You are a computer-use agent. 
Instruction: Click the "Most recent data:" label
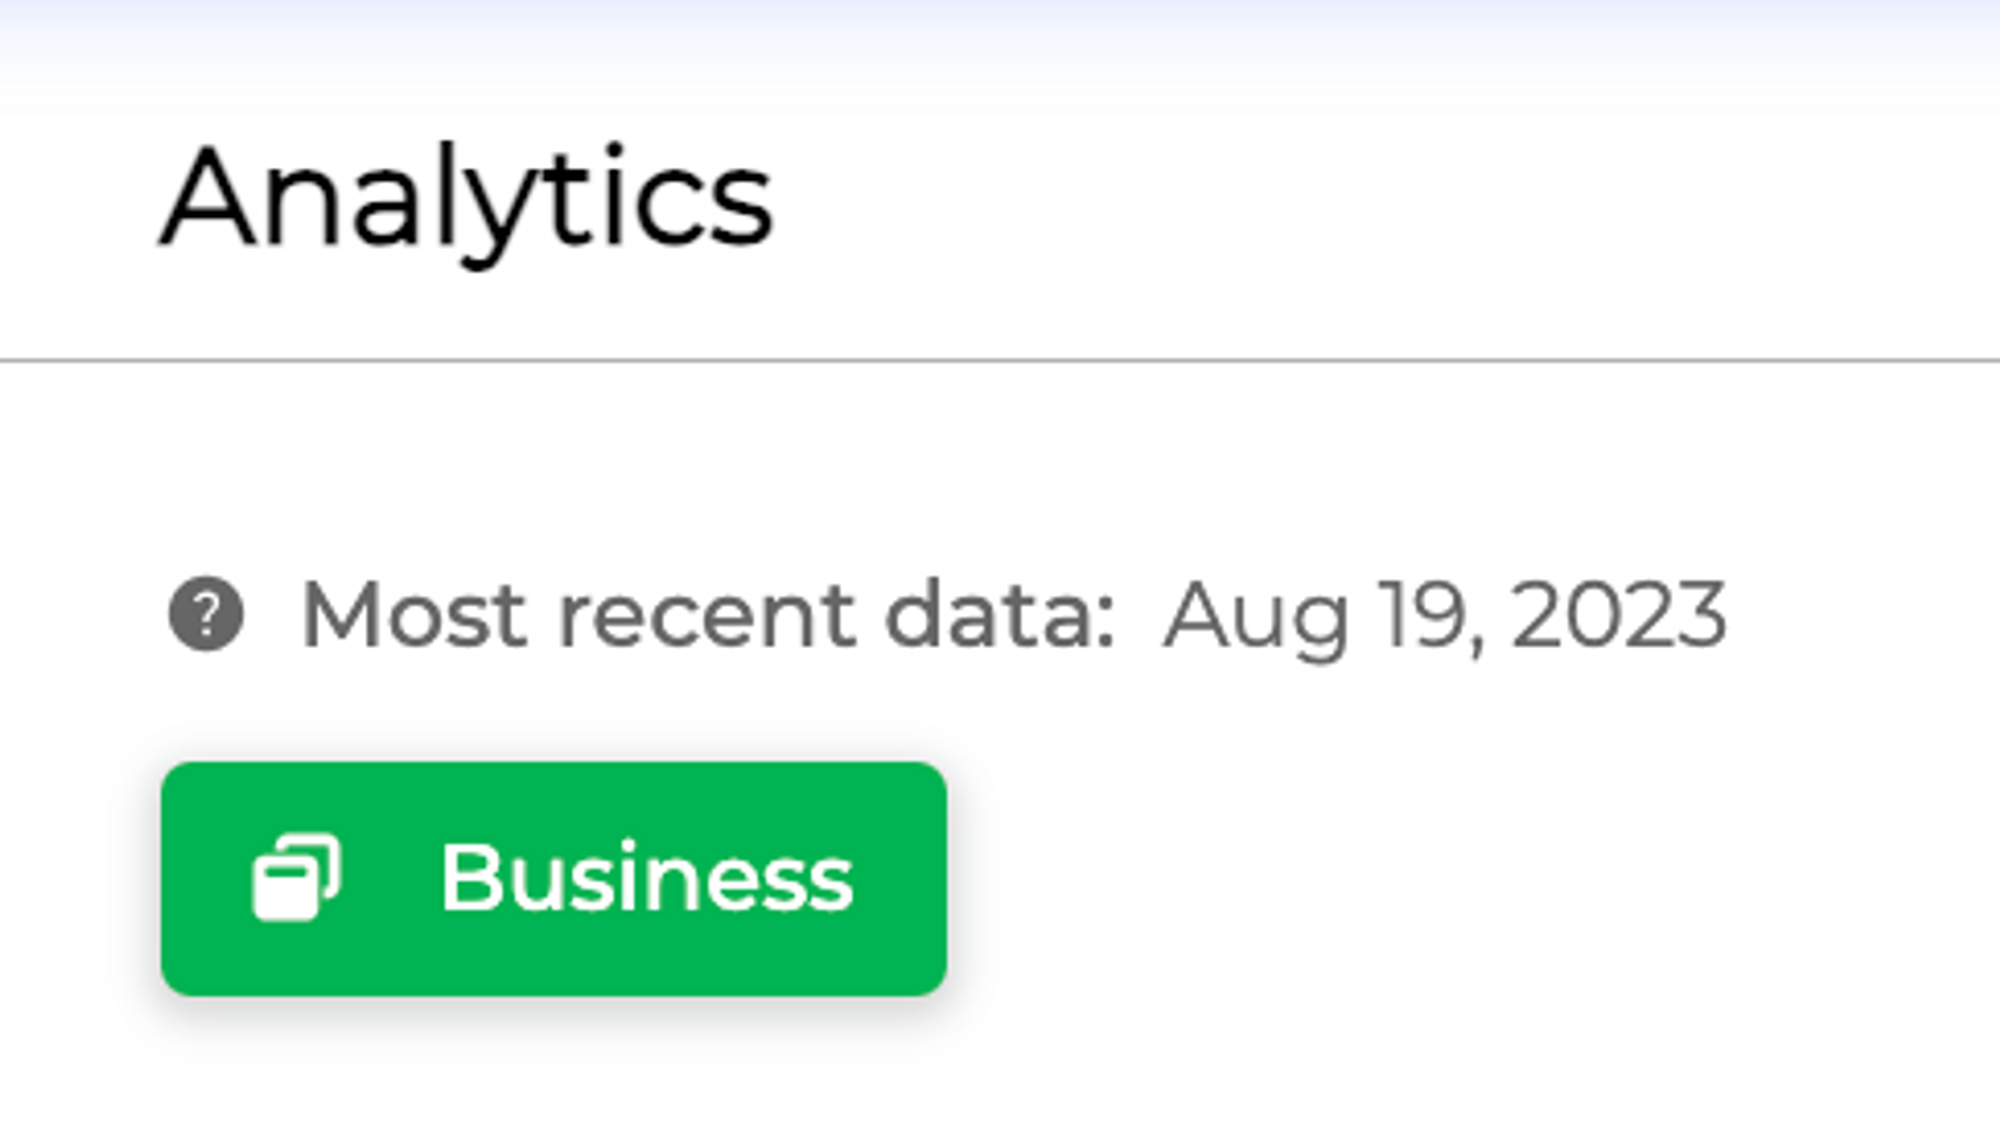point(708,614)
